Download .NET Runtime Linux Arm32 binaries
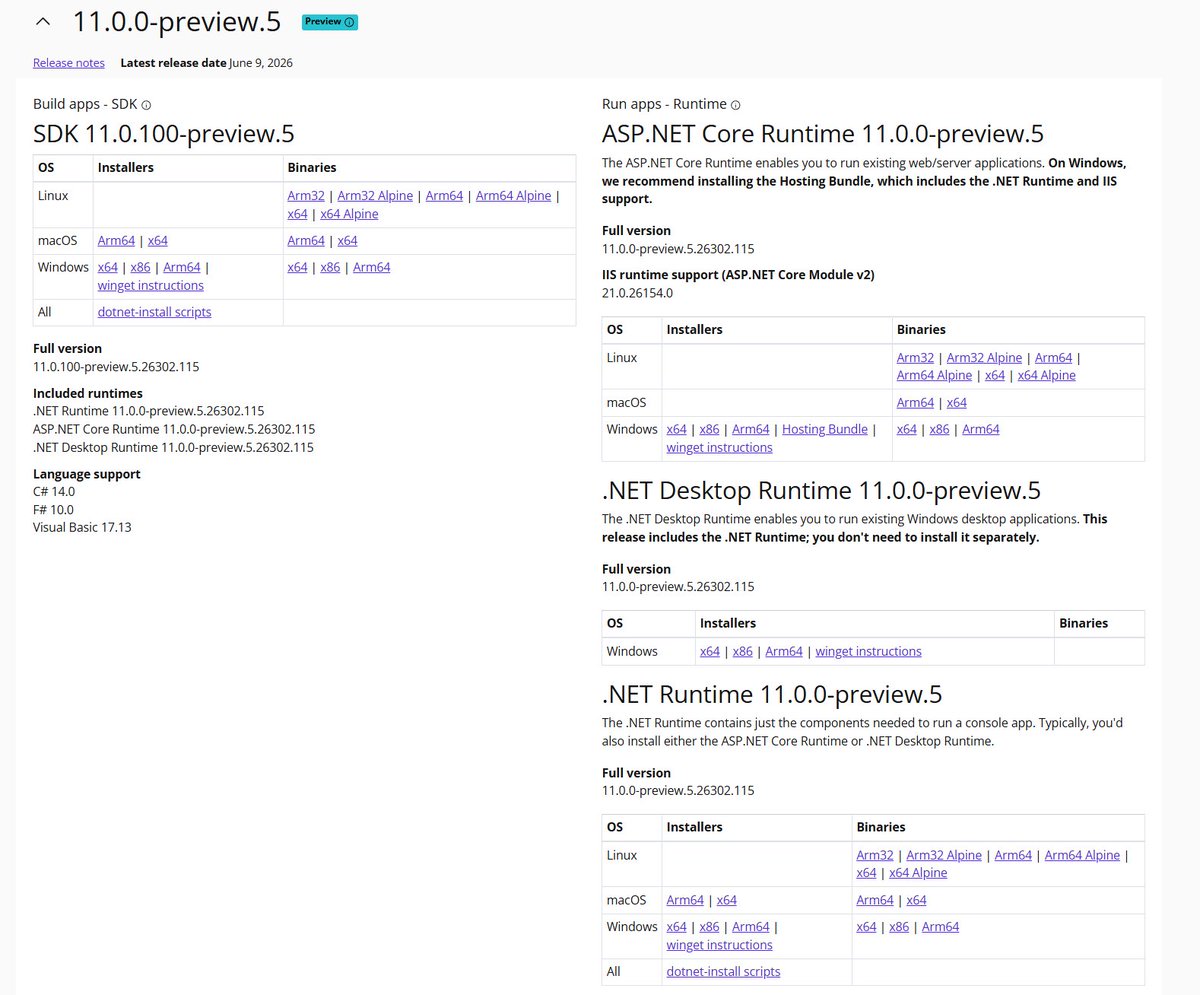Viewport: 1200px width, 995px height. coord(876,855)
